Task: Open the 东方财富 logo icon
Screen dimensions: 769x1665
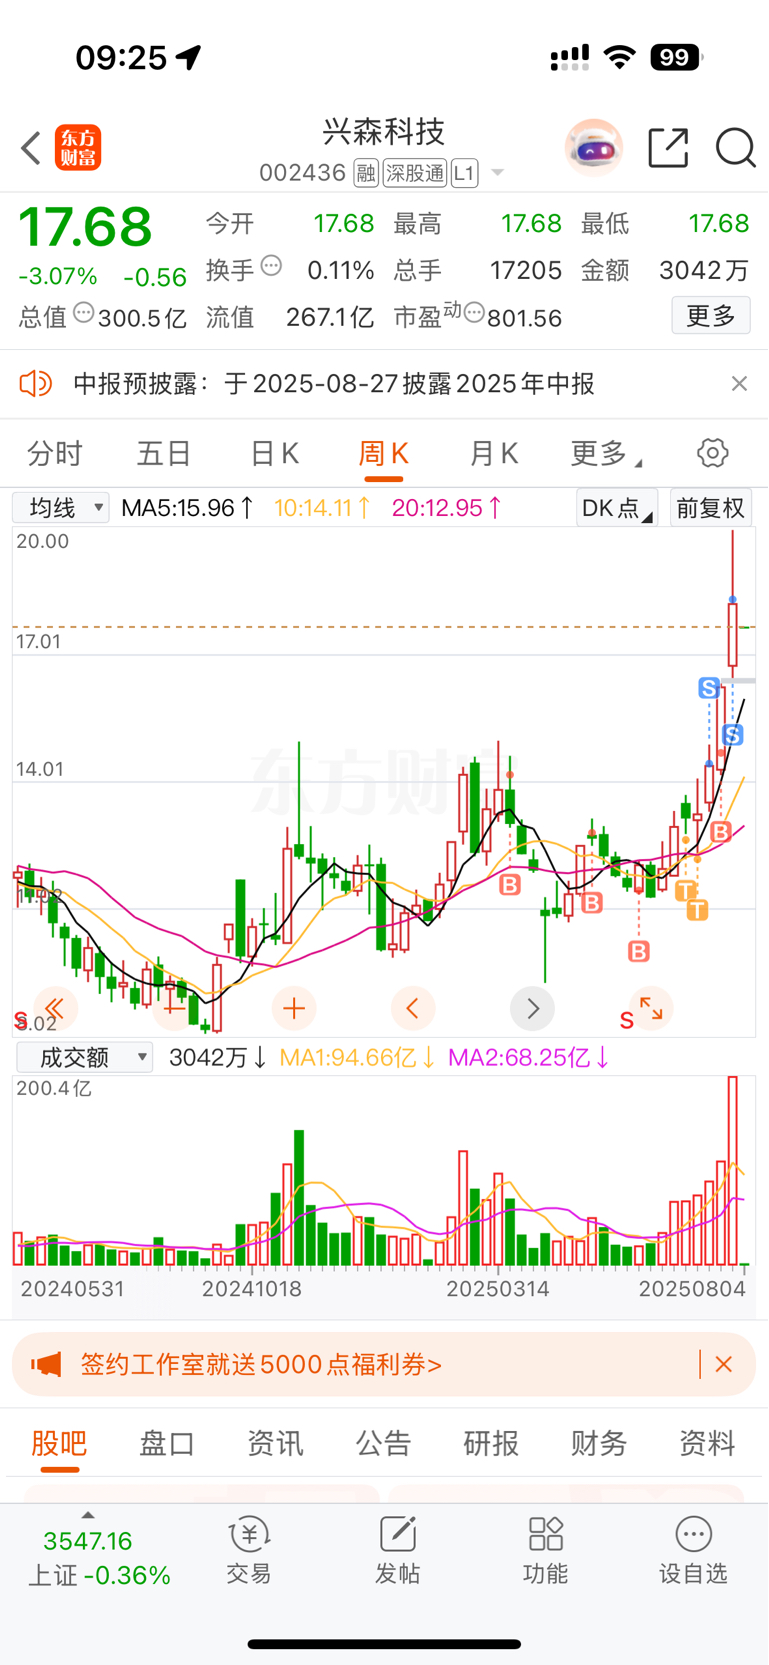Action: pos(78,148)
